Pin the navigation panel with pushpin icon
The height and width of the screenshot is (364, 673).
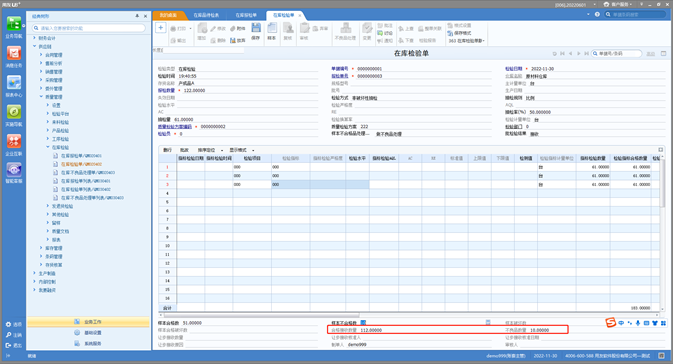[x=137, y=16]
